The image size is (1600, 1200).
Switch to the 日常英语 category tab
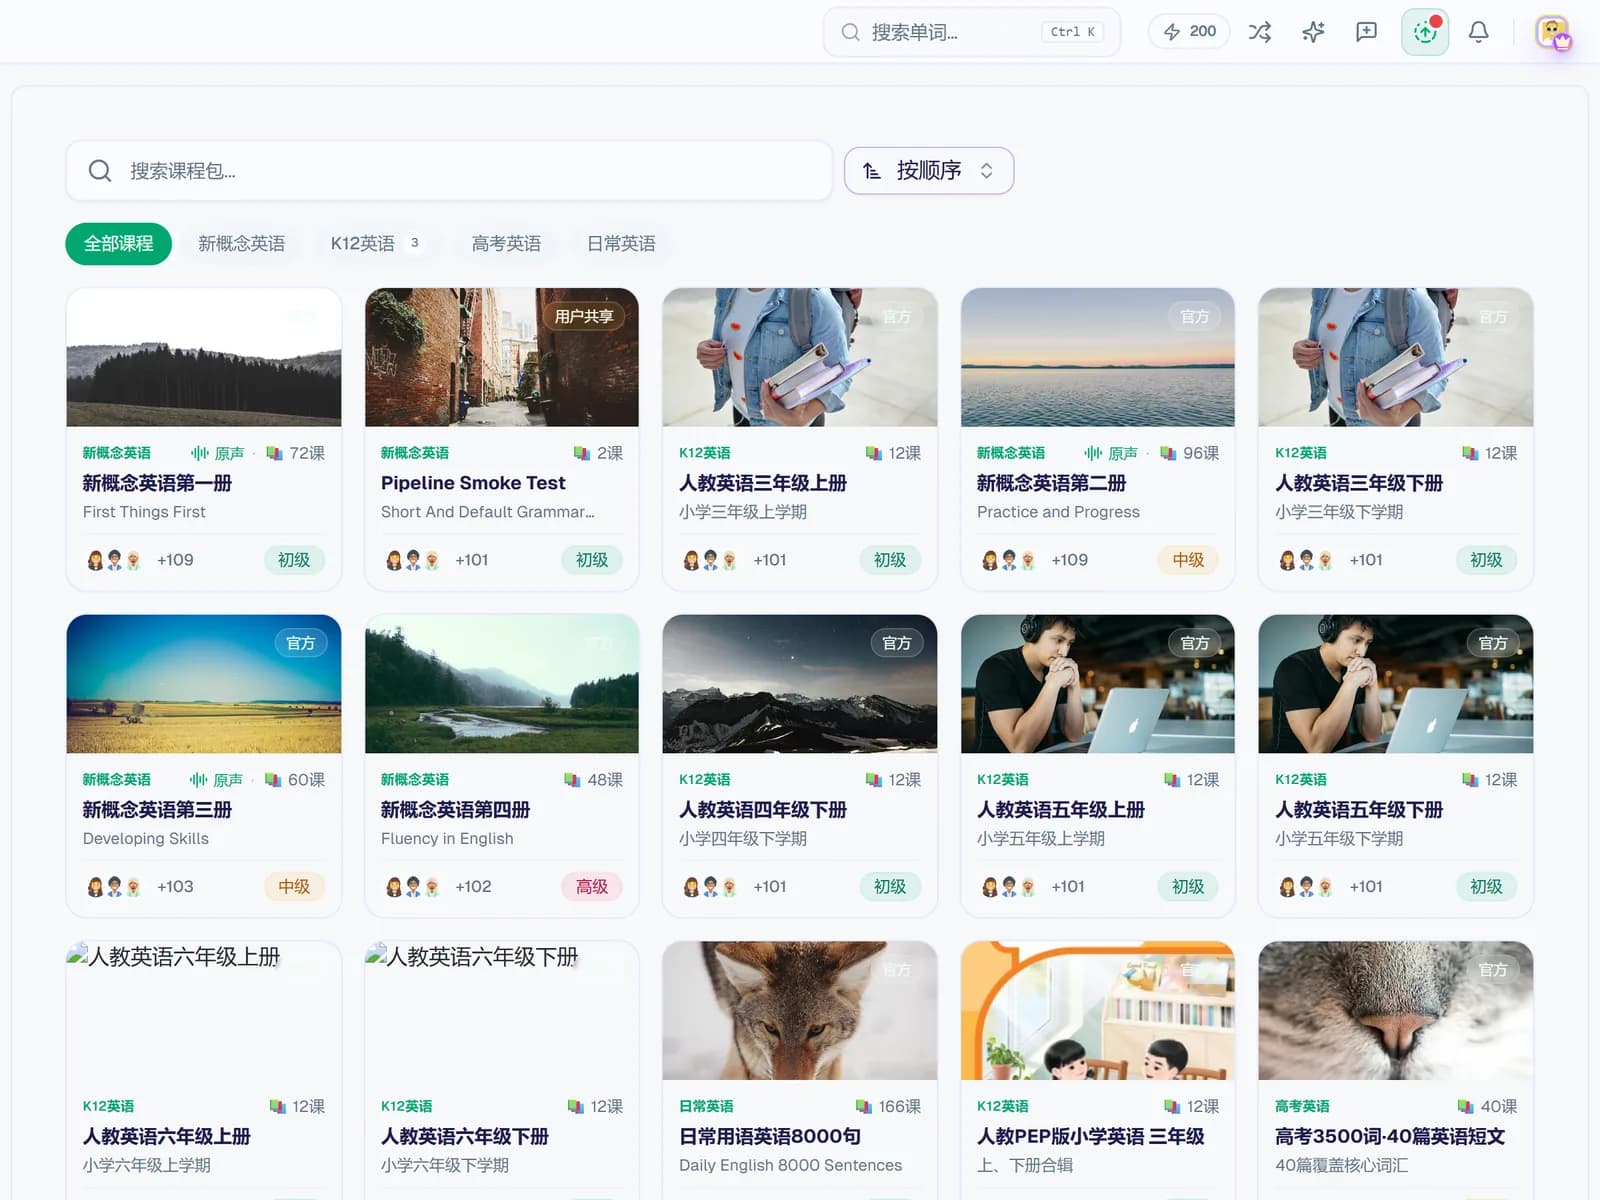[x=621, y=244]
